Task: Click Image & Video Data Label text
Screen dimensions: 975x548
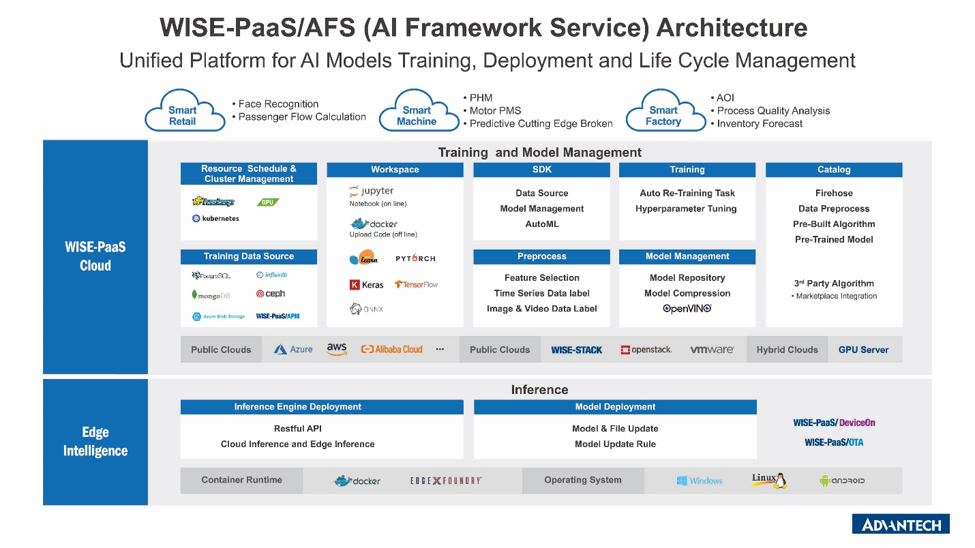Action: 542,309
